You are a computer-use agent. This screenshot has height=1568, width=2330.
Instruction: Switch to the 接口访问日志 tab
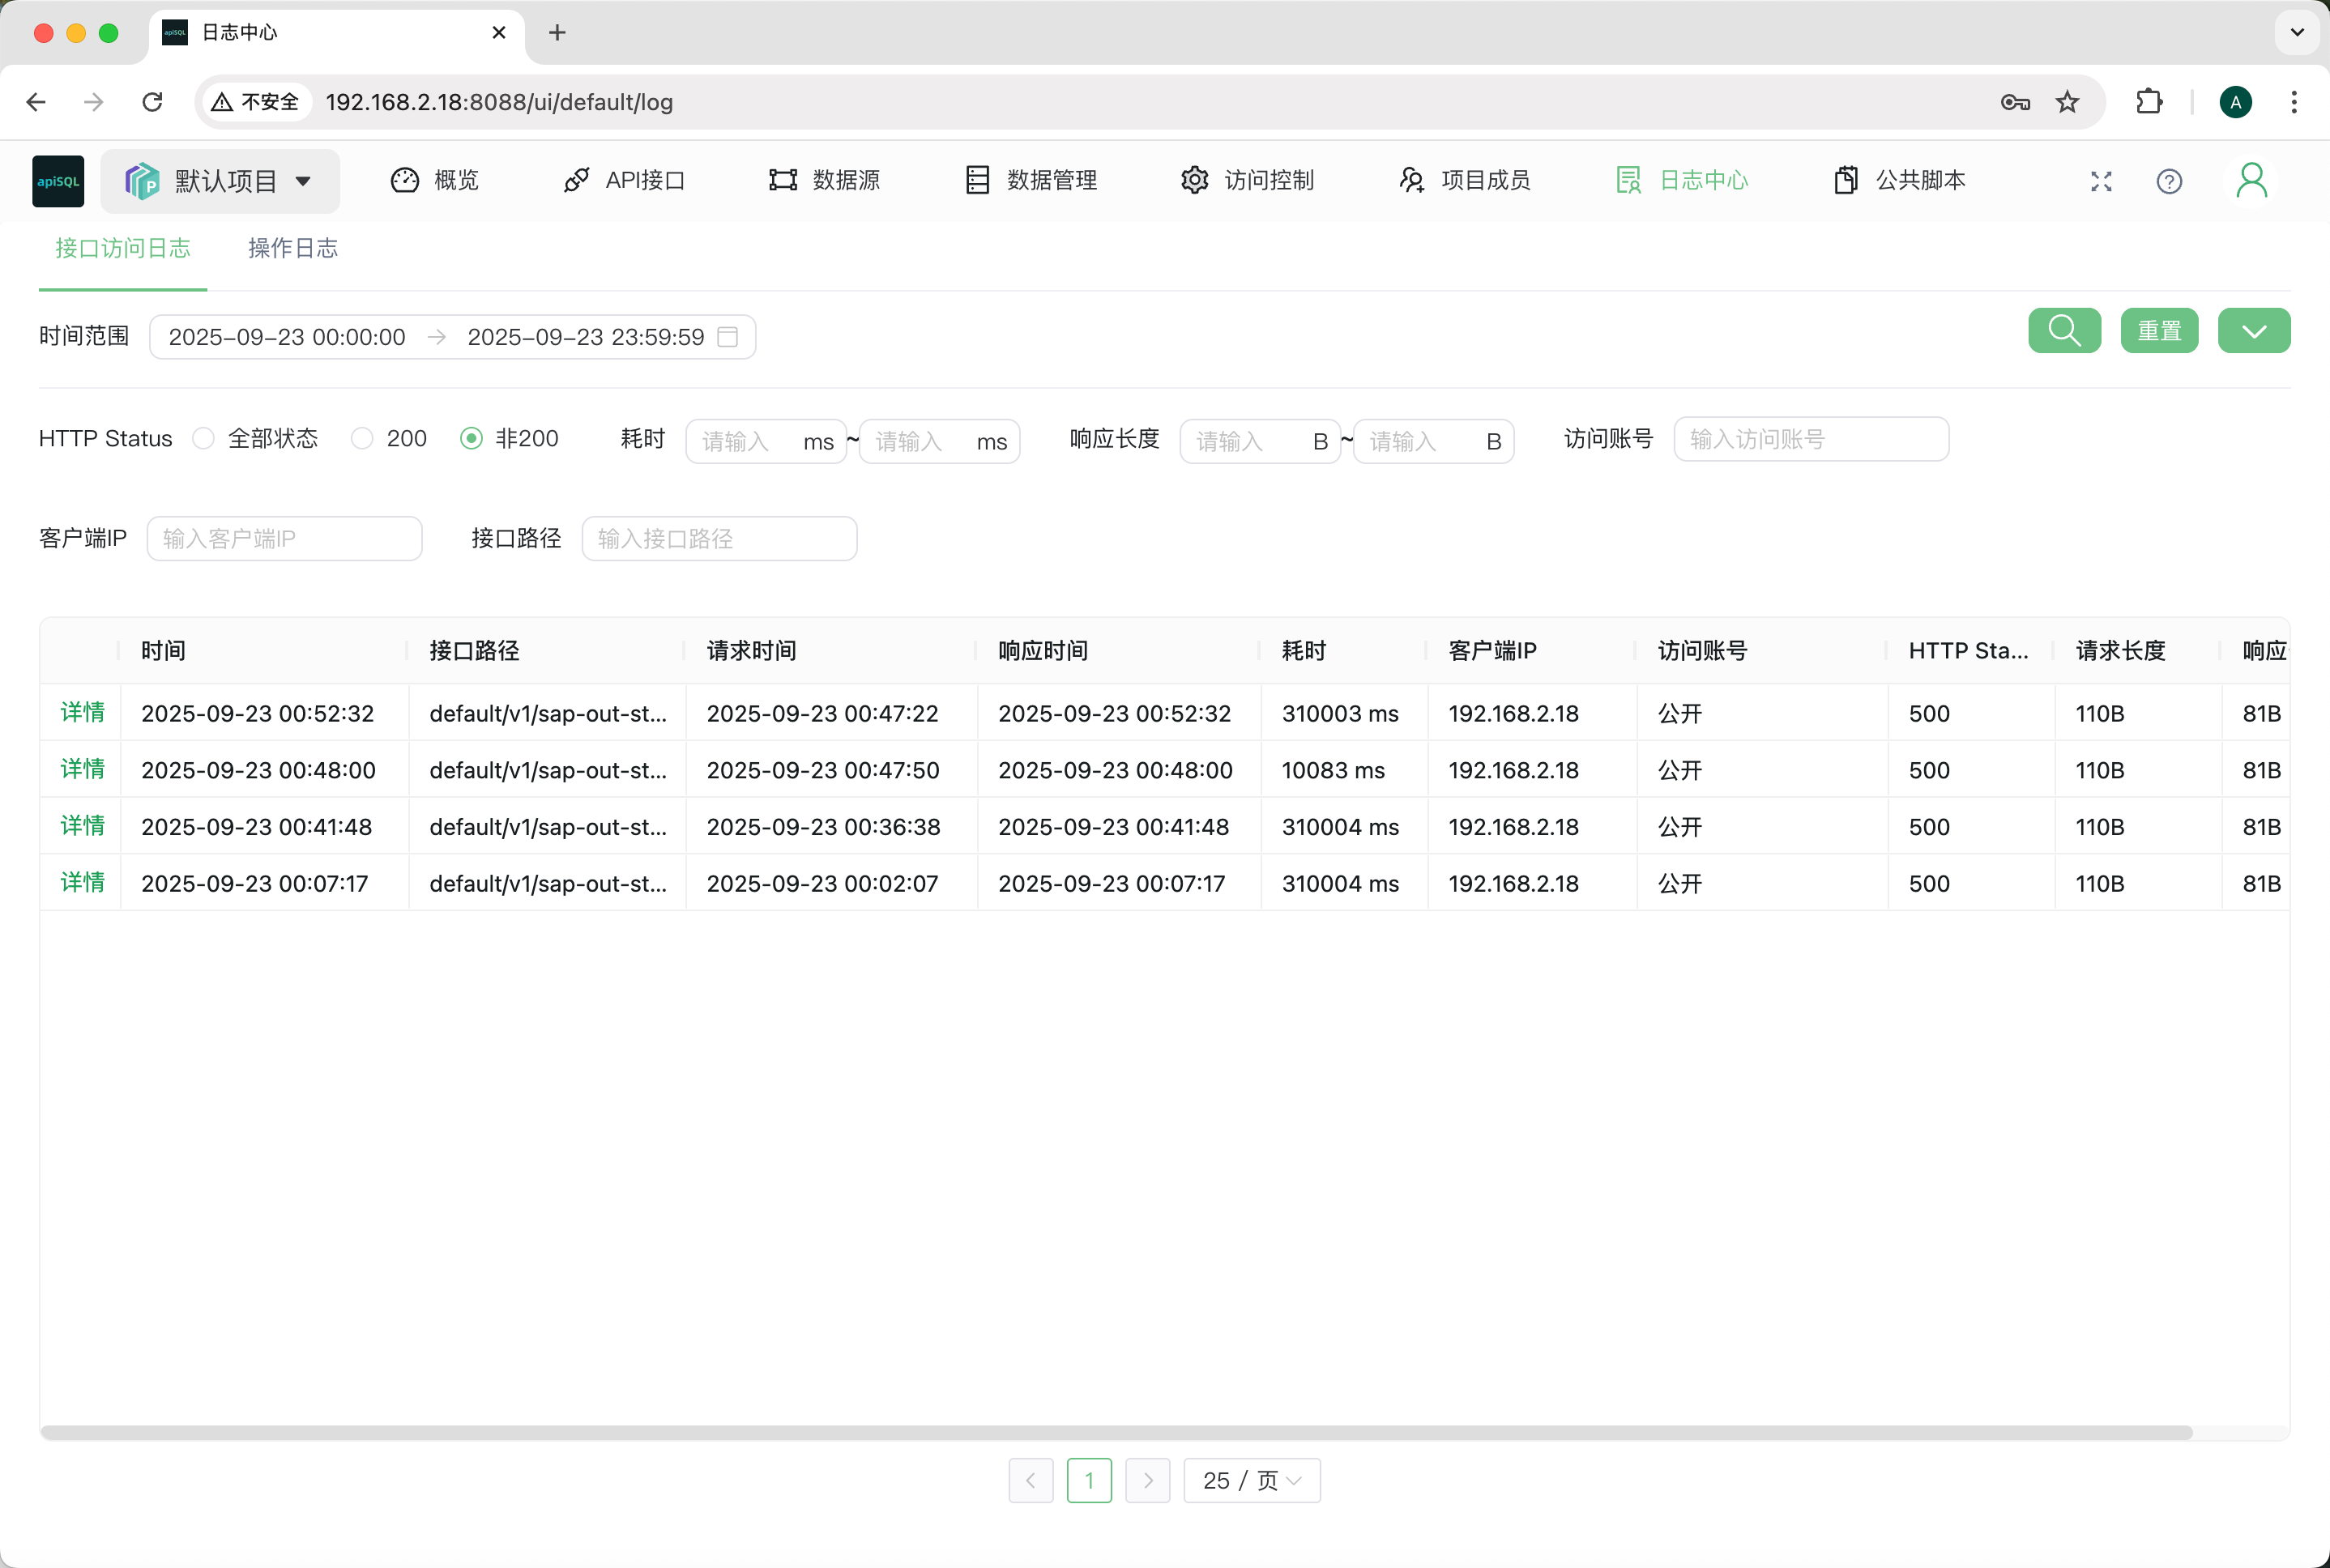[x=123, y=248]
